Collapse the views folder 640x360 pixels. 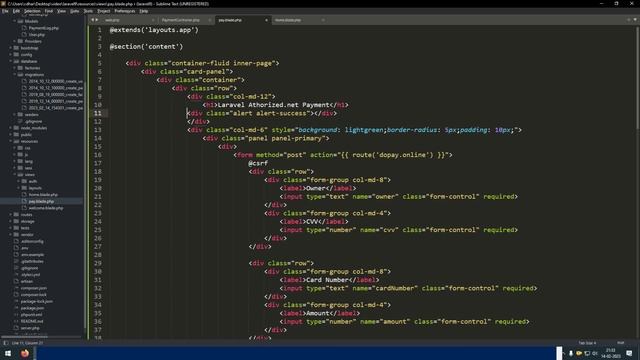coord(15,175)
